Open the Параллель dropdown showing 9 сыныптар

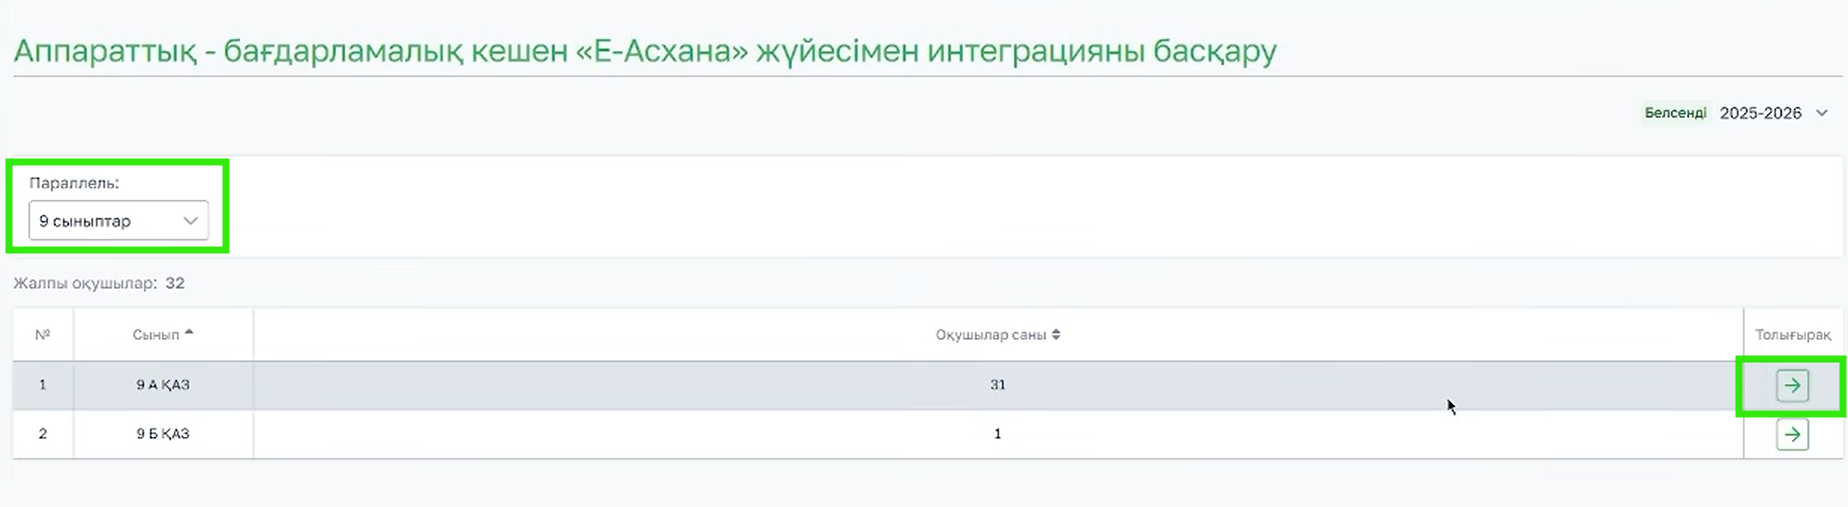118,221
